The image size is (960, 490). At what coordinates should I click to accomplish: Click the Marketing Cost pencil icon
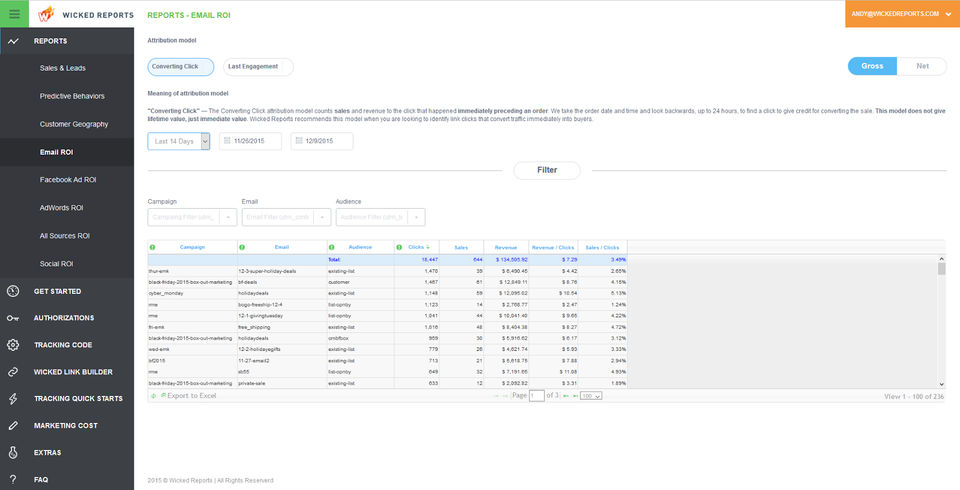[13, 425]
